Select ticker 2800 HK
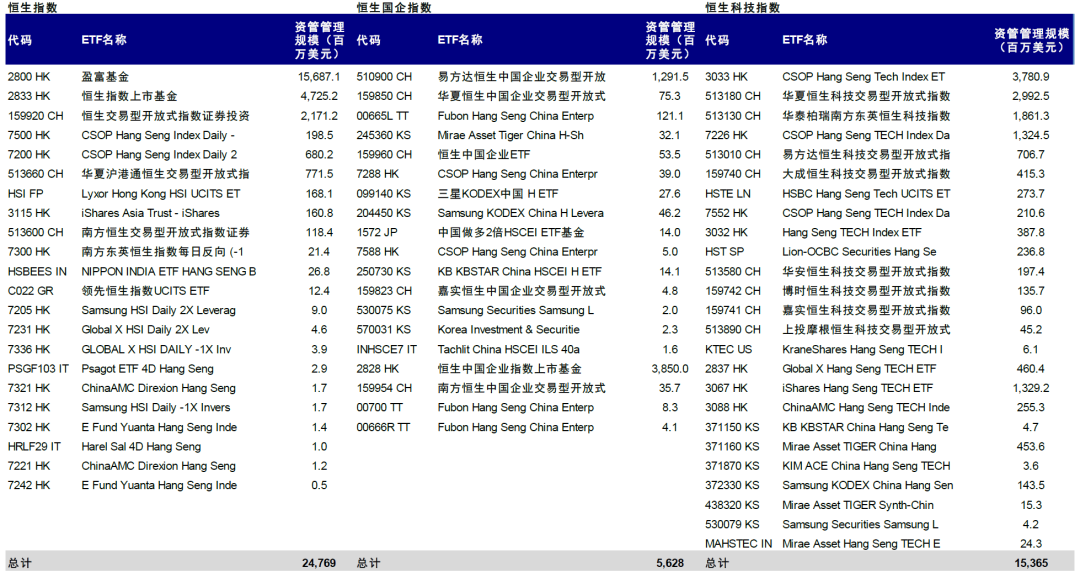 (29, 77)
